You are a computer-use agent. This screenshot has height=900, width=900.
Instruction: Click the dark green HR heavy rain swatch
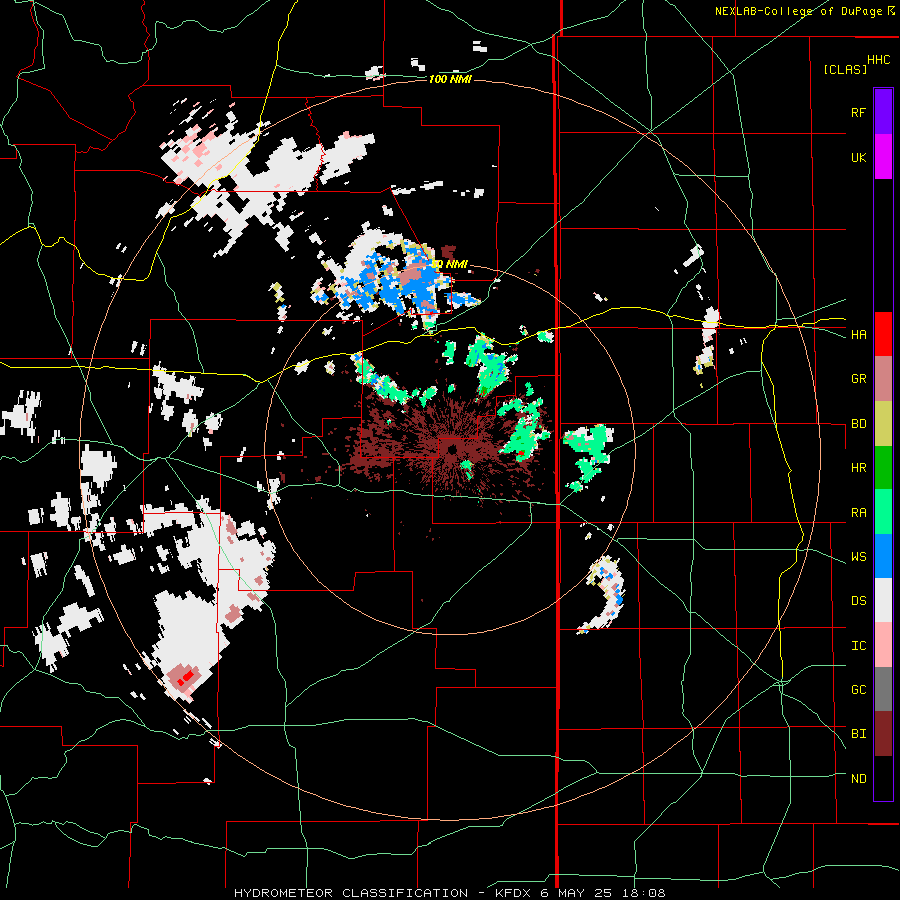coord(883,467)
